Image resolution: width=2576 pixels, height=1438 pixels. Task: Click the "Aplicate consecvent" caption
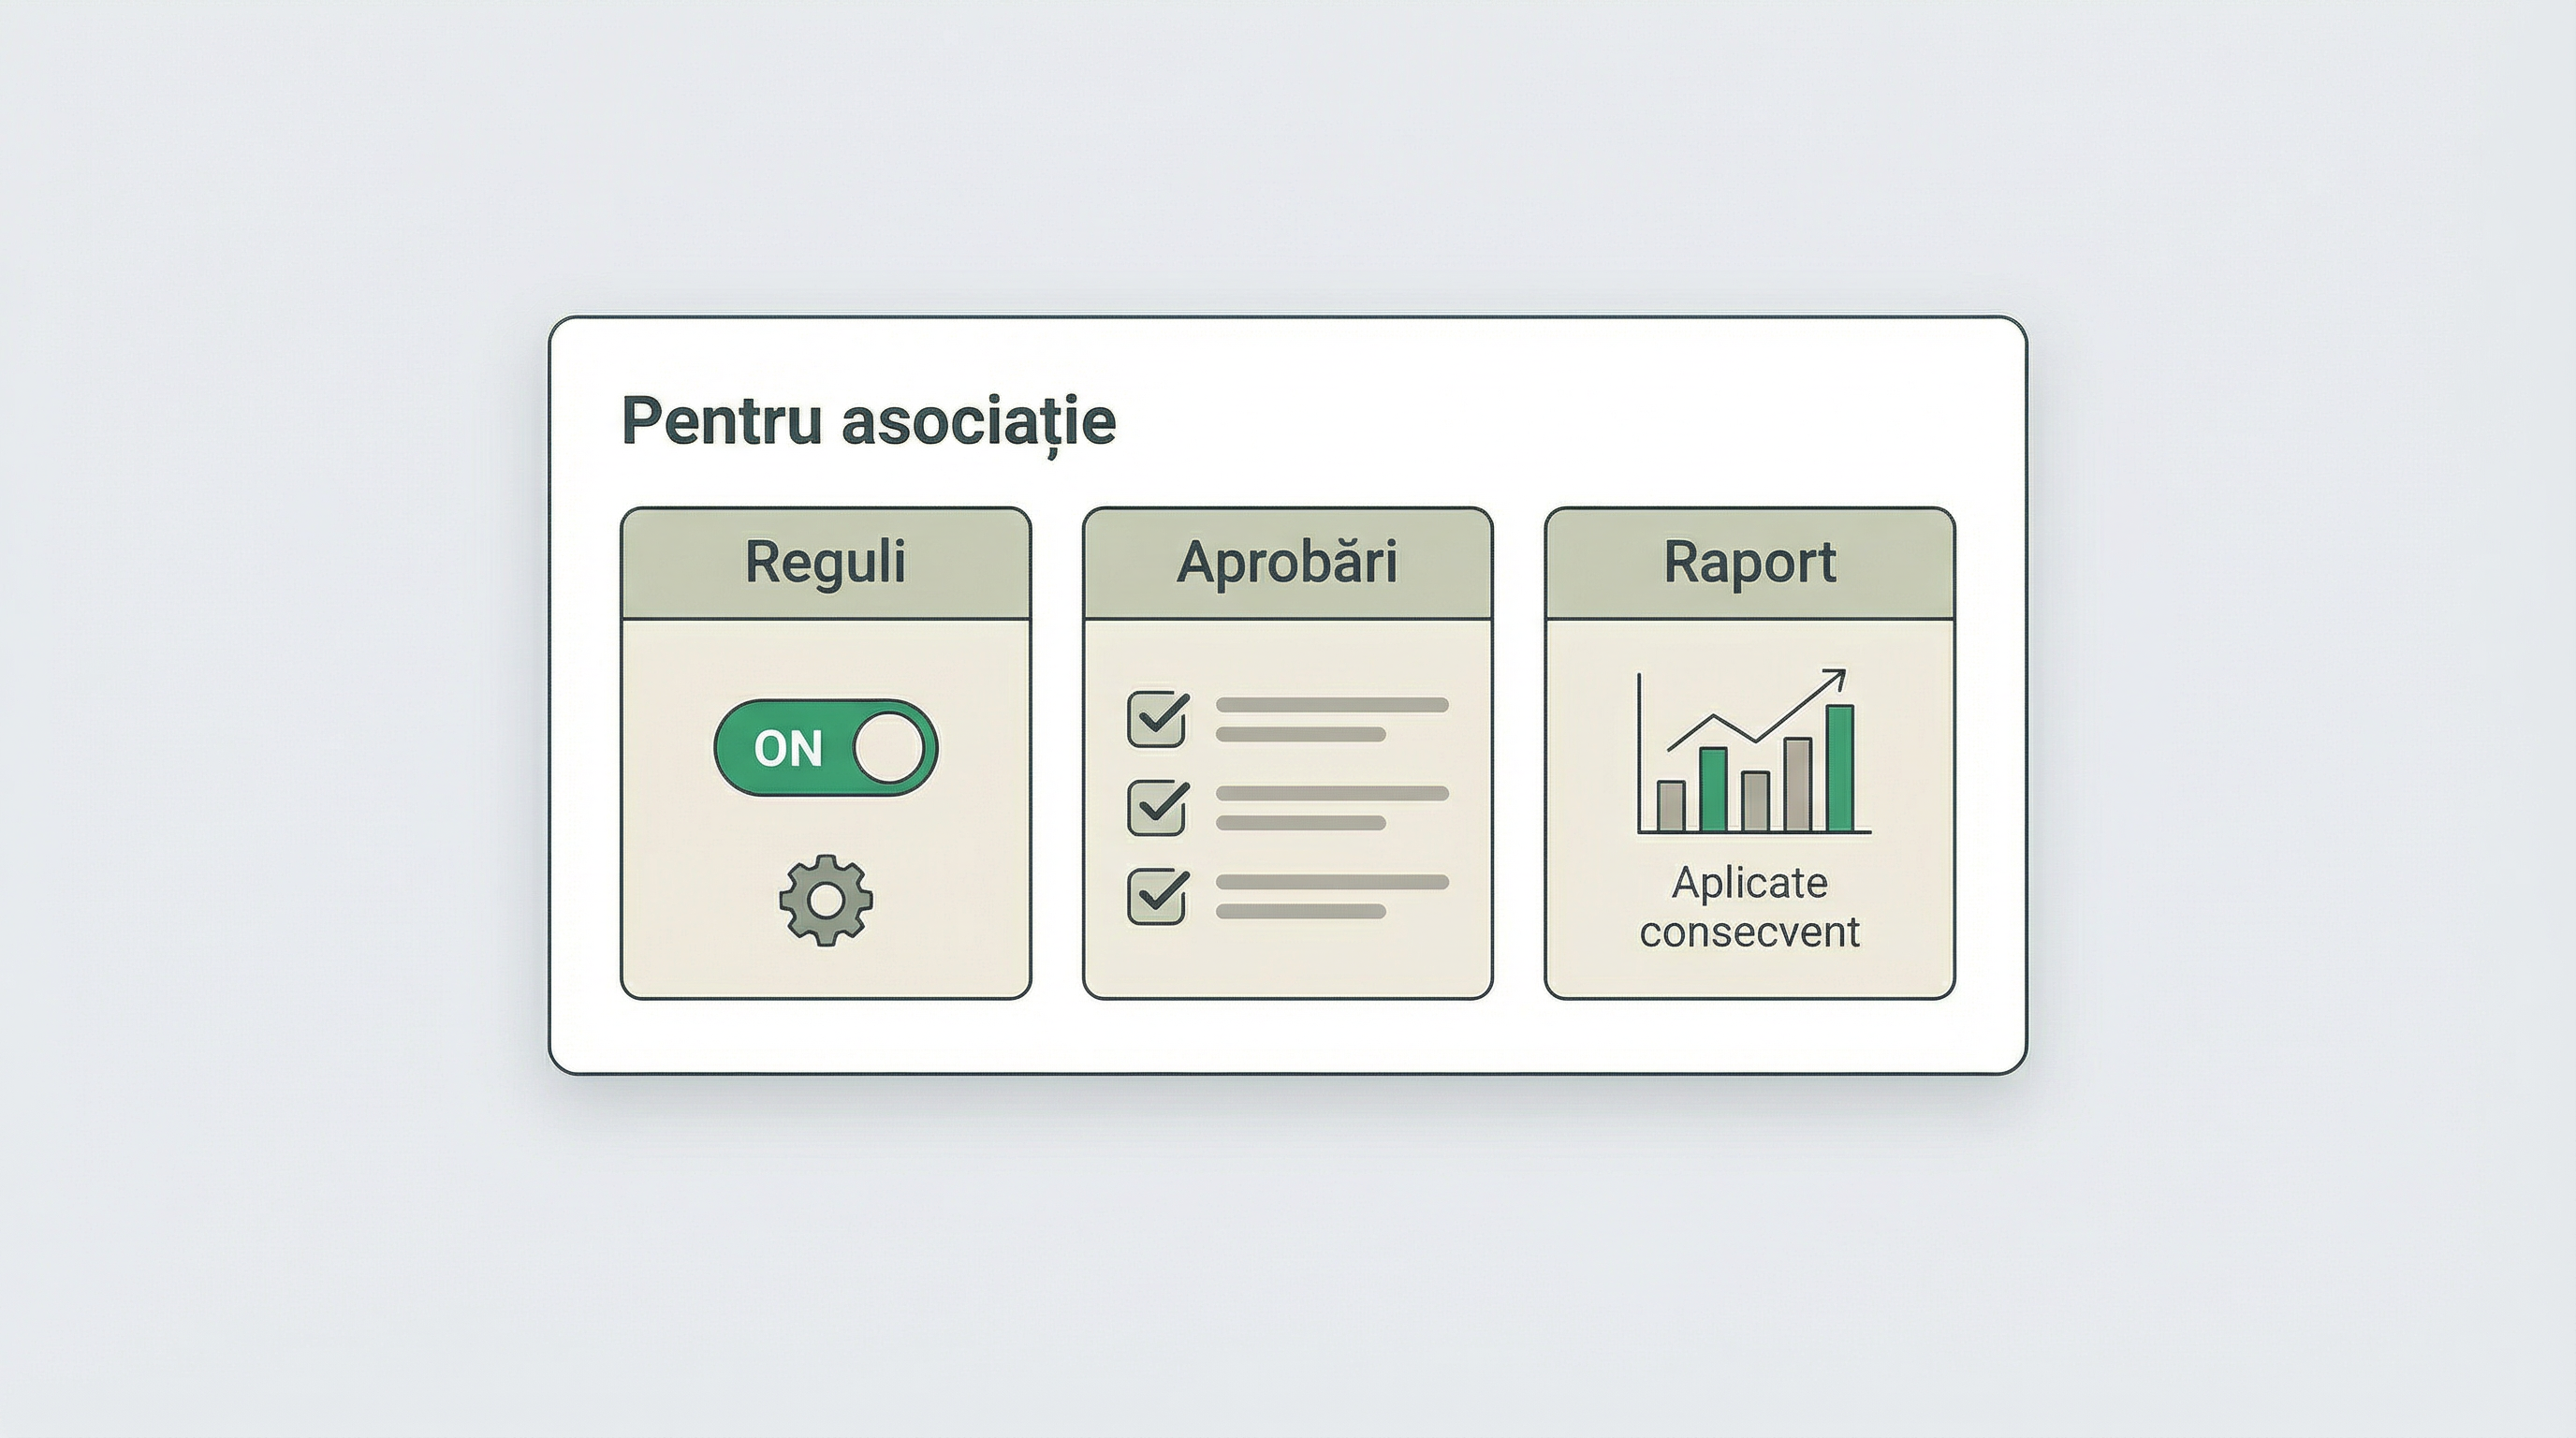[1749, 907]
